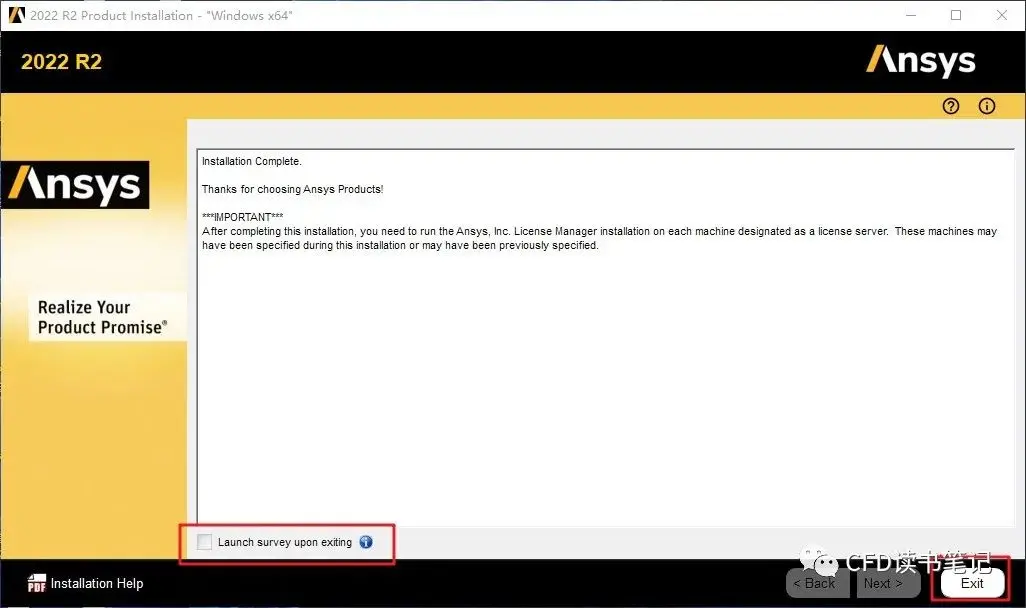Click the 'Launch survey upon exiting' label
The width and height of the screenshot is (1026, 608).
click(x=285, y=542)
